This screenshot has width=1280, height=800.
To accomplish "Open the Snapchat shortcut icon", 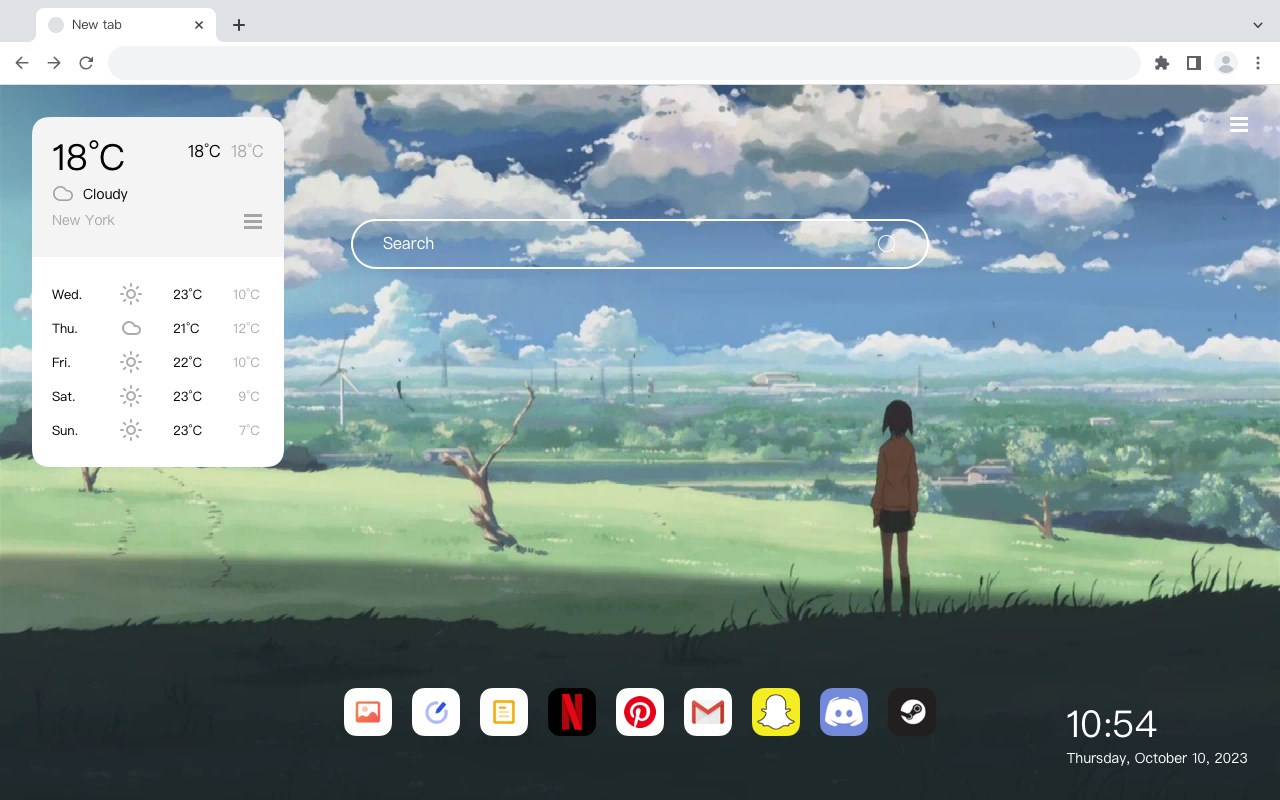I will point(776,712).
